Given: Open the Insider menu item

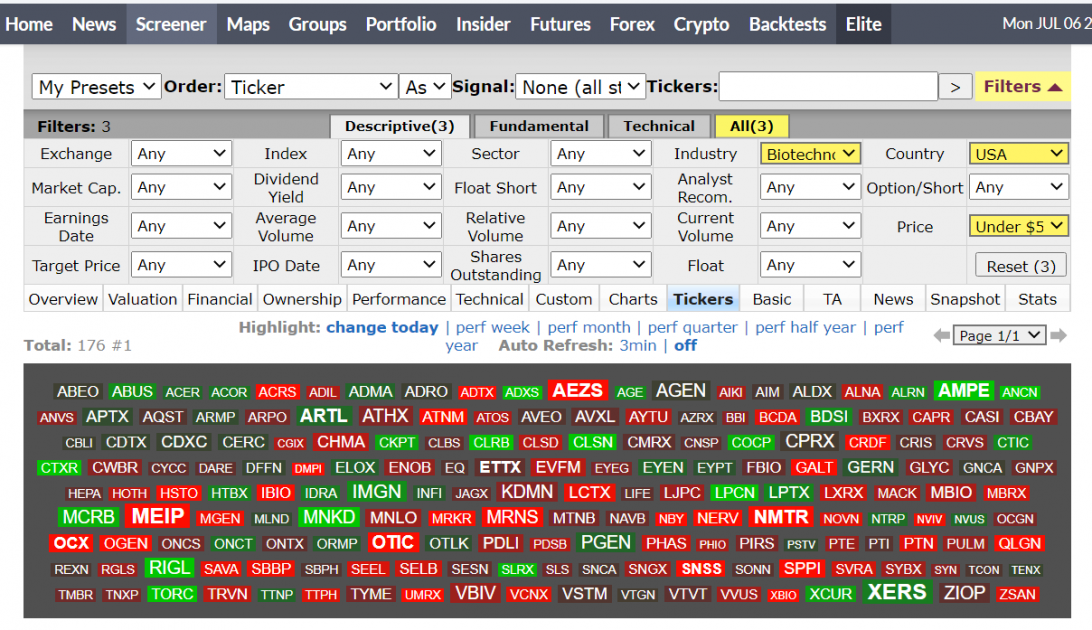Looking at the screenshot, I should pos(483,24).
